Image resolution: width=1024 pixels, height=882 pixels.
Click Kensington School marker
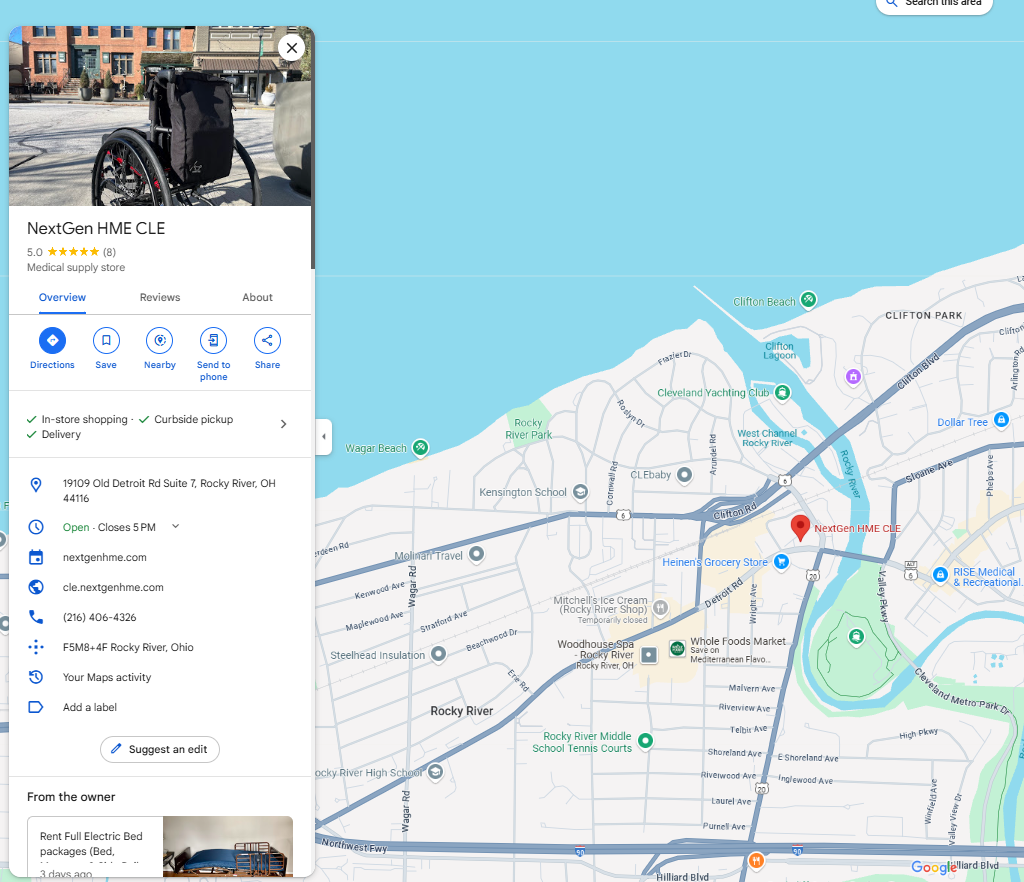(x=580, y=492)
